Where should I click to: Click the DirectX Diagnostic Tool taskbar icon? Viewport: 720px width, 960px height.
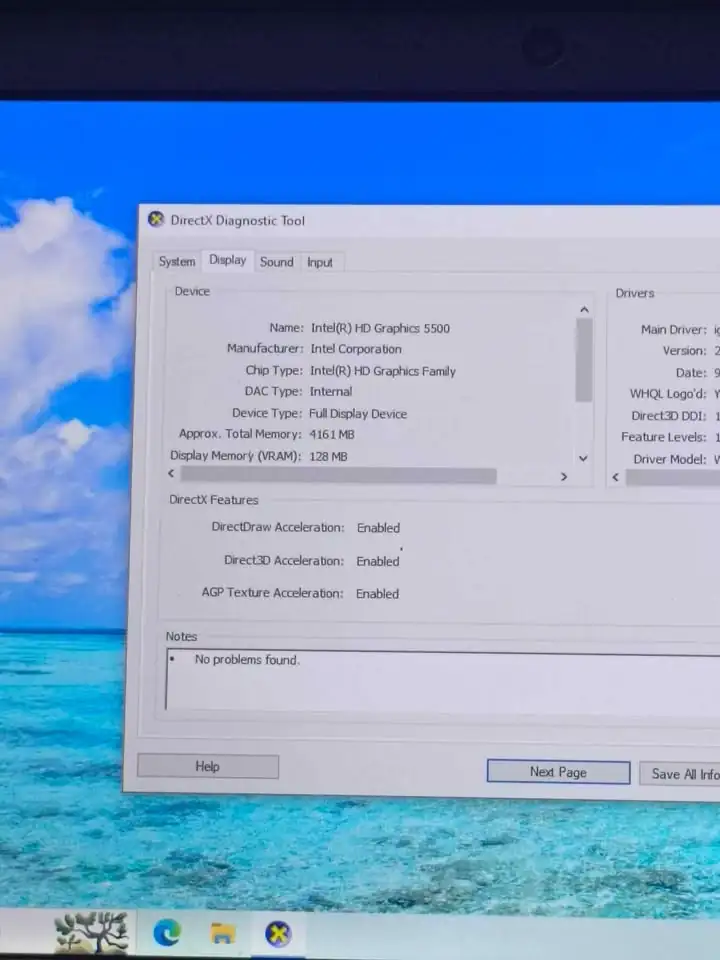278,934
